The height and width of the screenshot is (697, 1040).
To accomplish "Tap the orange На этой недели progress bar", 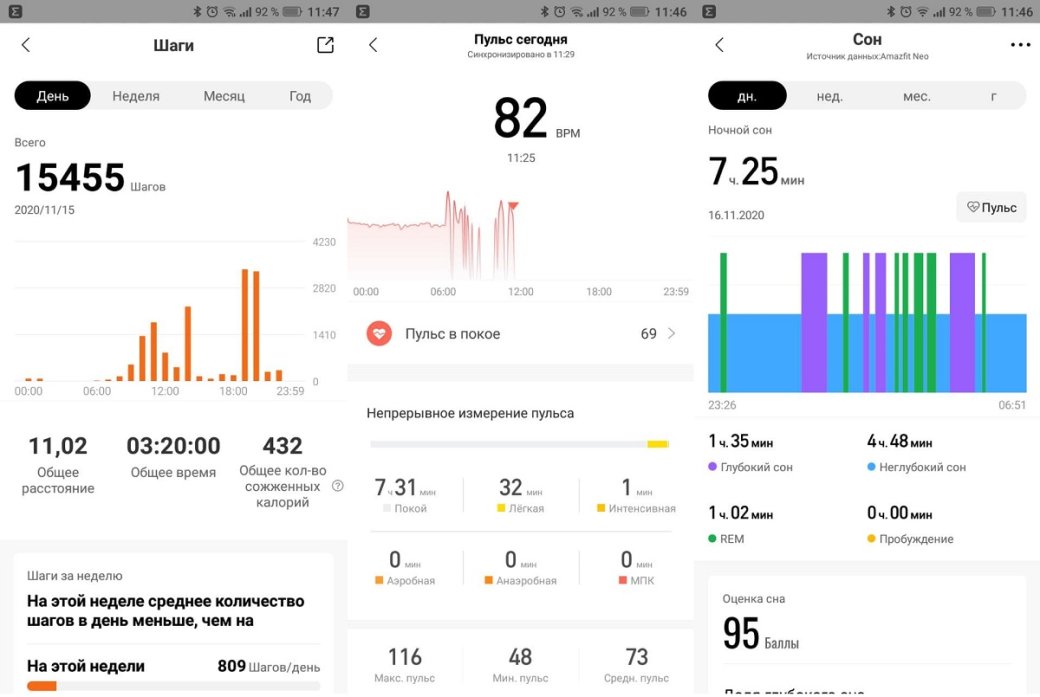I will tap(42, 686).
